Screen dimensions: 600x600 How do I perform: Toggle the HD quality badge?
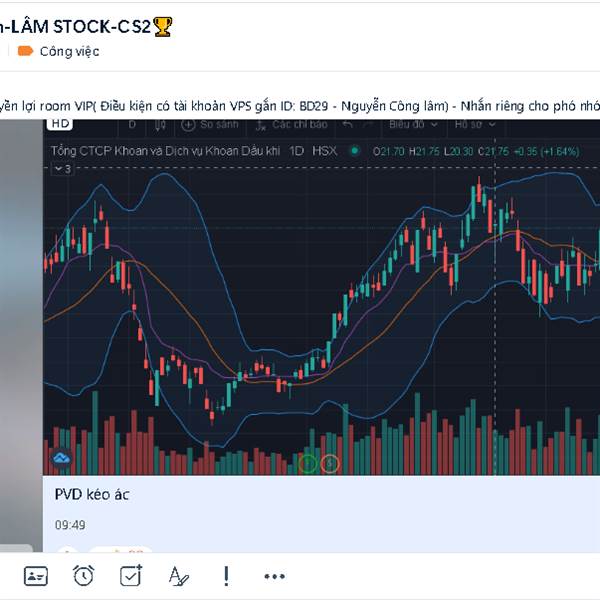[60, 124]
